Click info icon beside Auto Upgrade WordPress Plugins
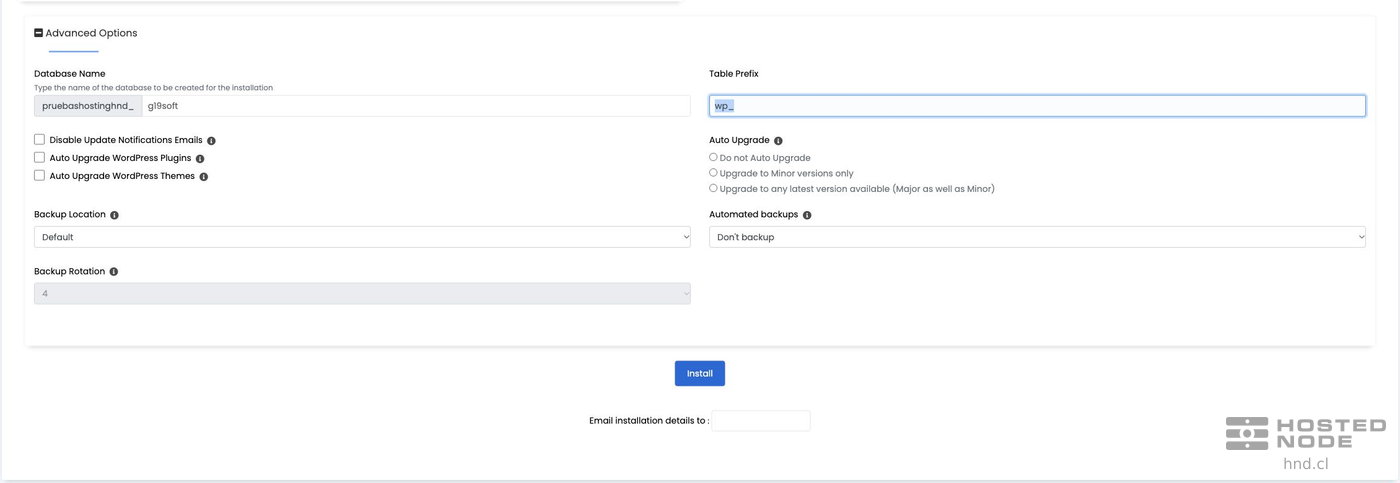Screen dimensions: 1400x483 point(200,159)
